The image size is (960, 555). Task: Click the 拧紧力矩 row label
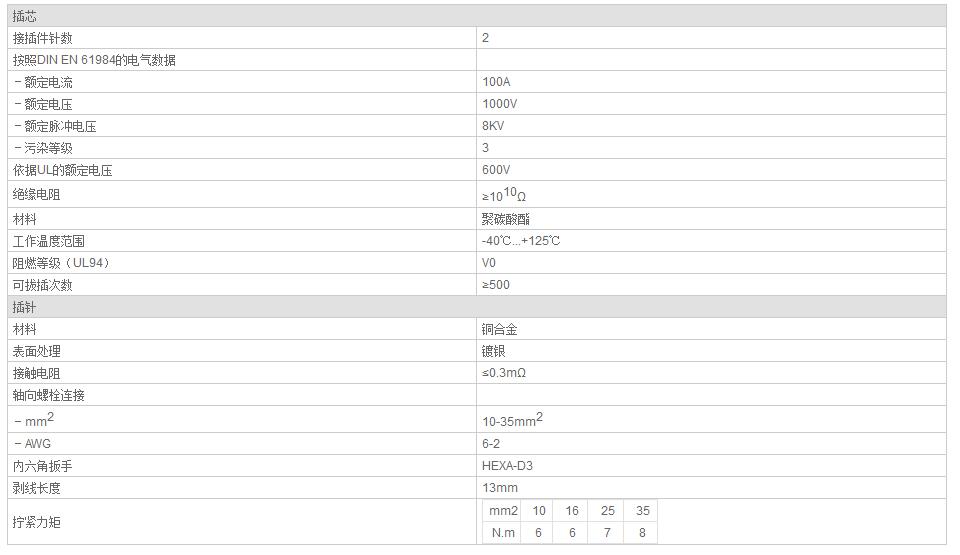tap(36, 523)
